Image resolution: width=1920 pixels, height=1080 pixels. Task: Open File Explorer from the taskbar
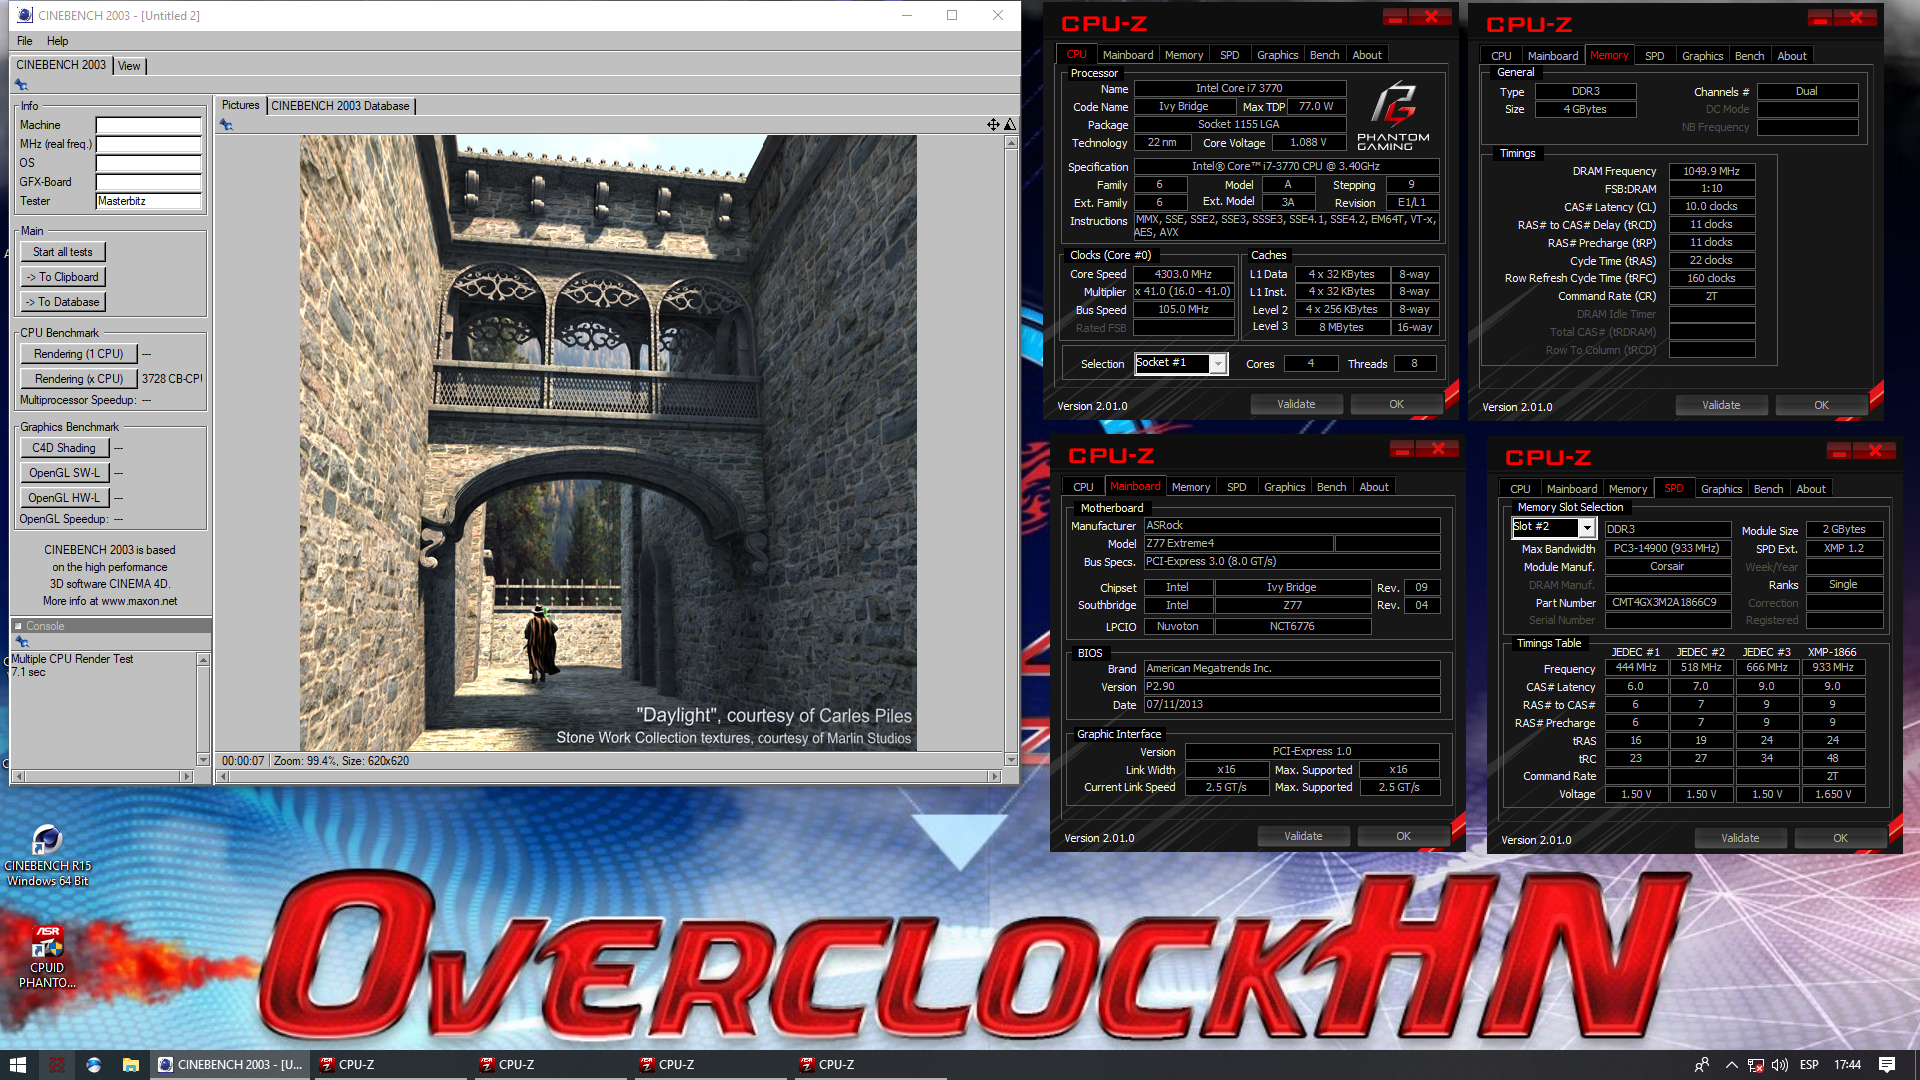click(x=131, y=1065)
